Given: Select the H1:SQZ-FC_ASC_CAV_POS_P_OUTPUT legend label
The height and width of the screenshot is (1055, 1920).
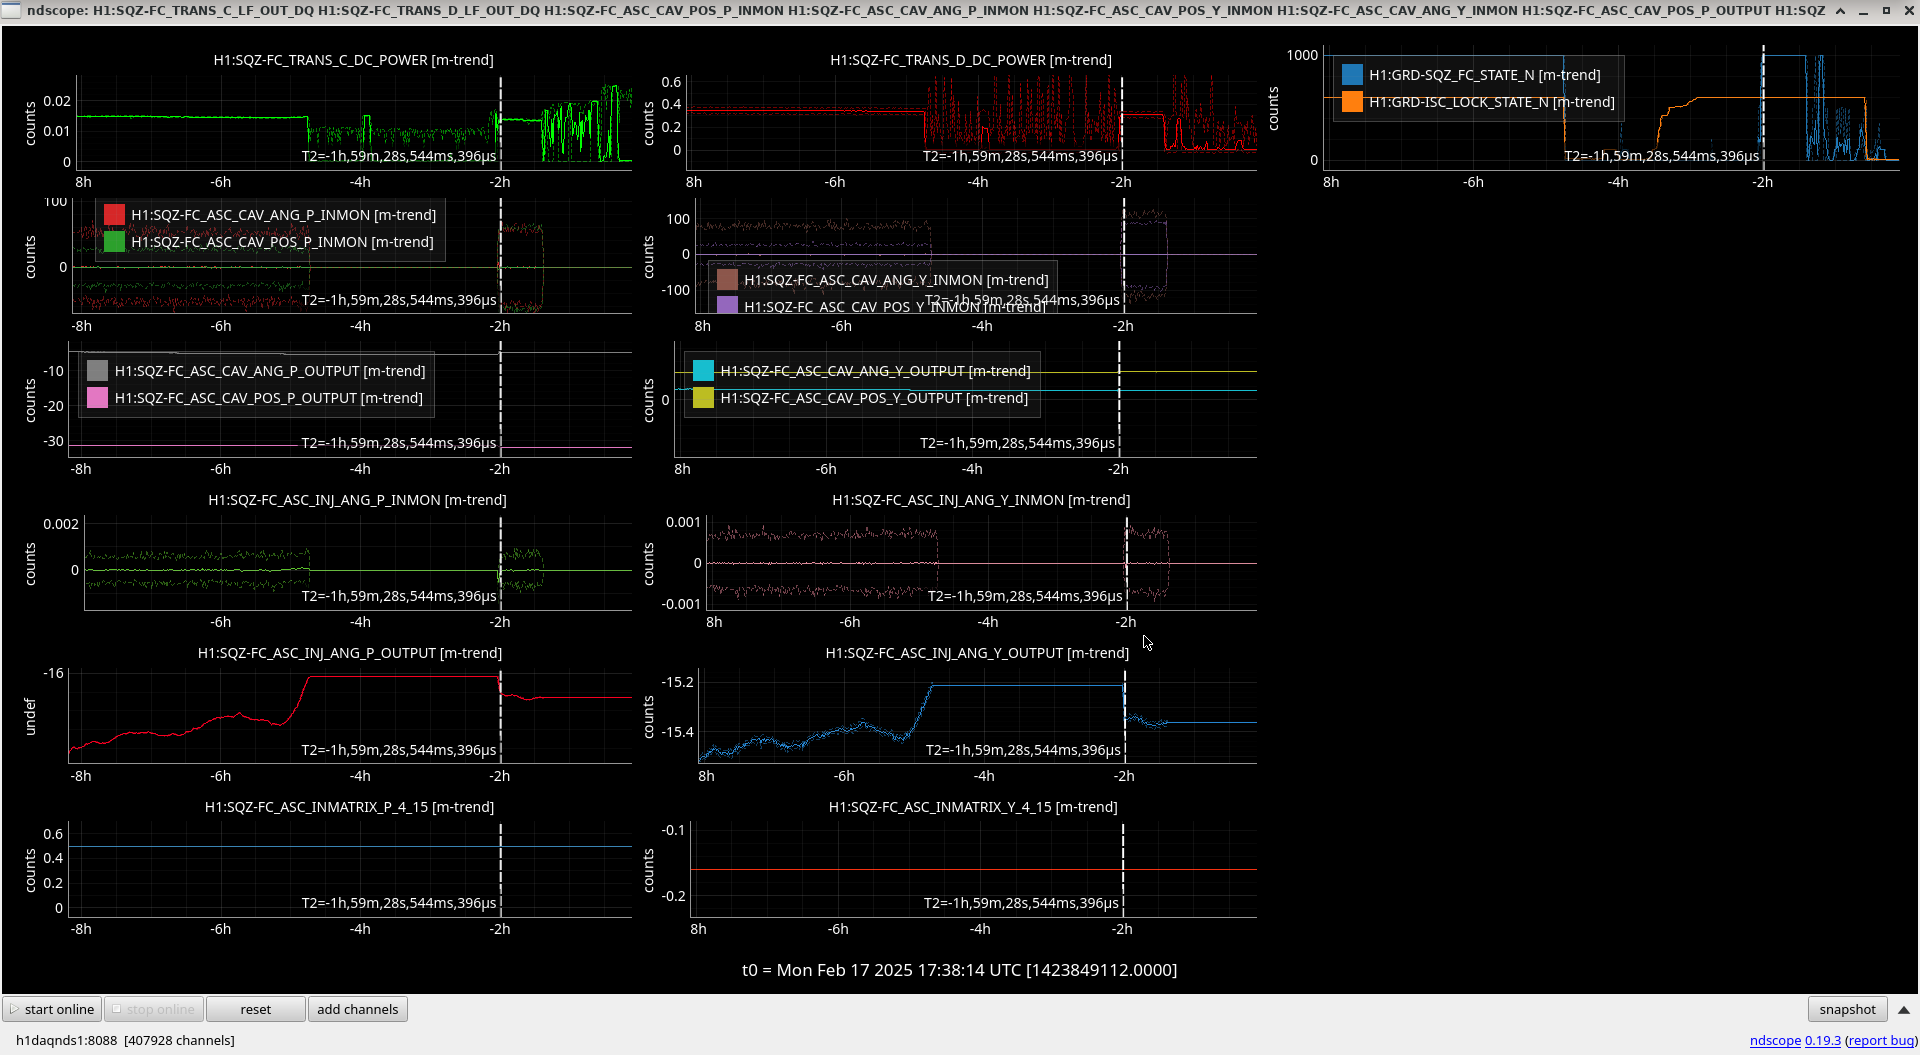Looking at the screenshot, I should 269,398.
